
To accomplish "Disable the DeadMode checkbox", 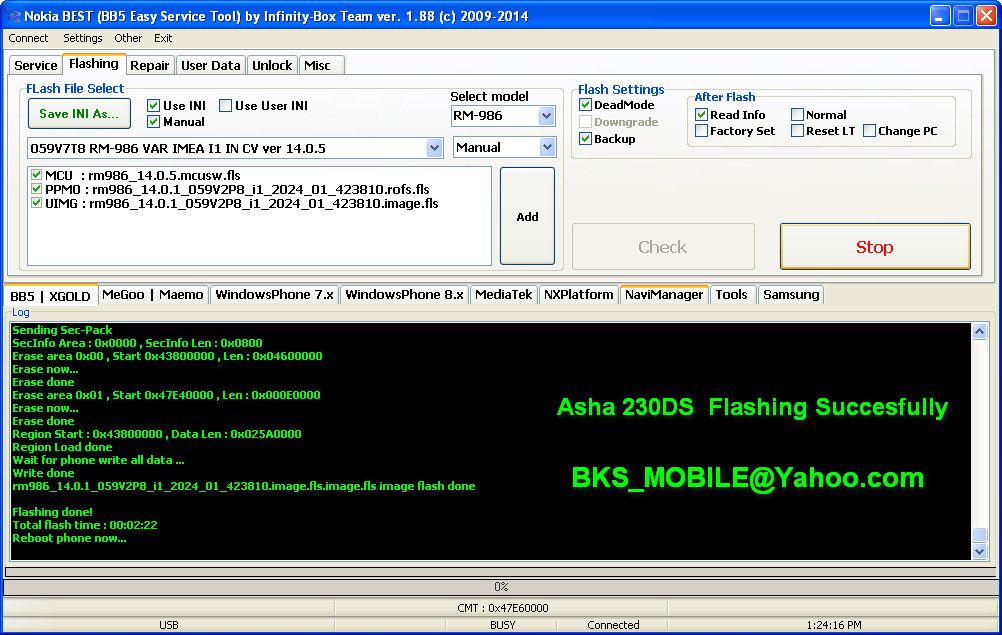I will click(x=585, y=105).
